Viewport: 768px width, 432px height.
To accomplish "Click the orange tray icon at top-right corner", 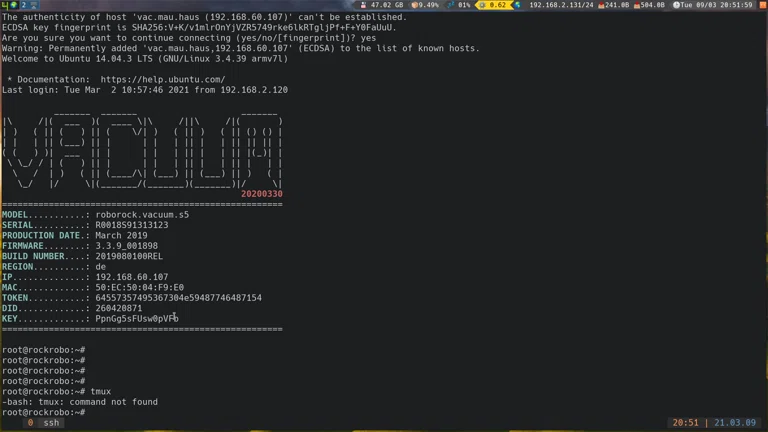I will 762,5.
